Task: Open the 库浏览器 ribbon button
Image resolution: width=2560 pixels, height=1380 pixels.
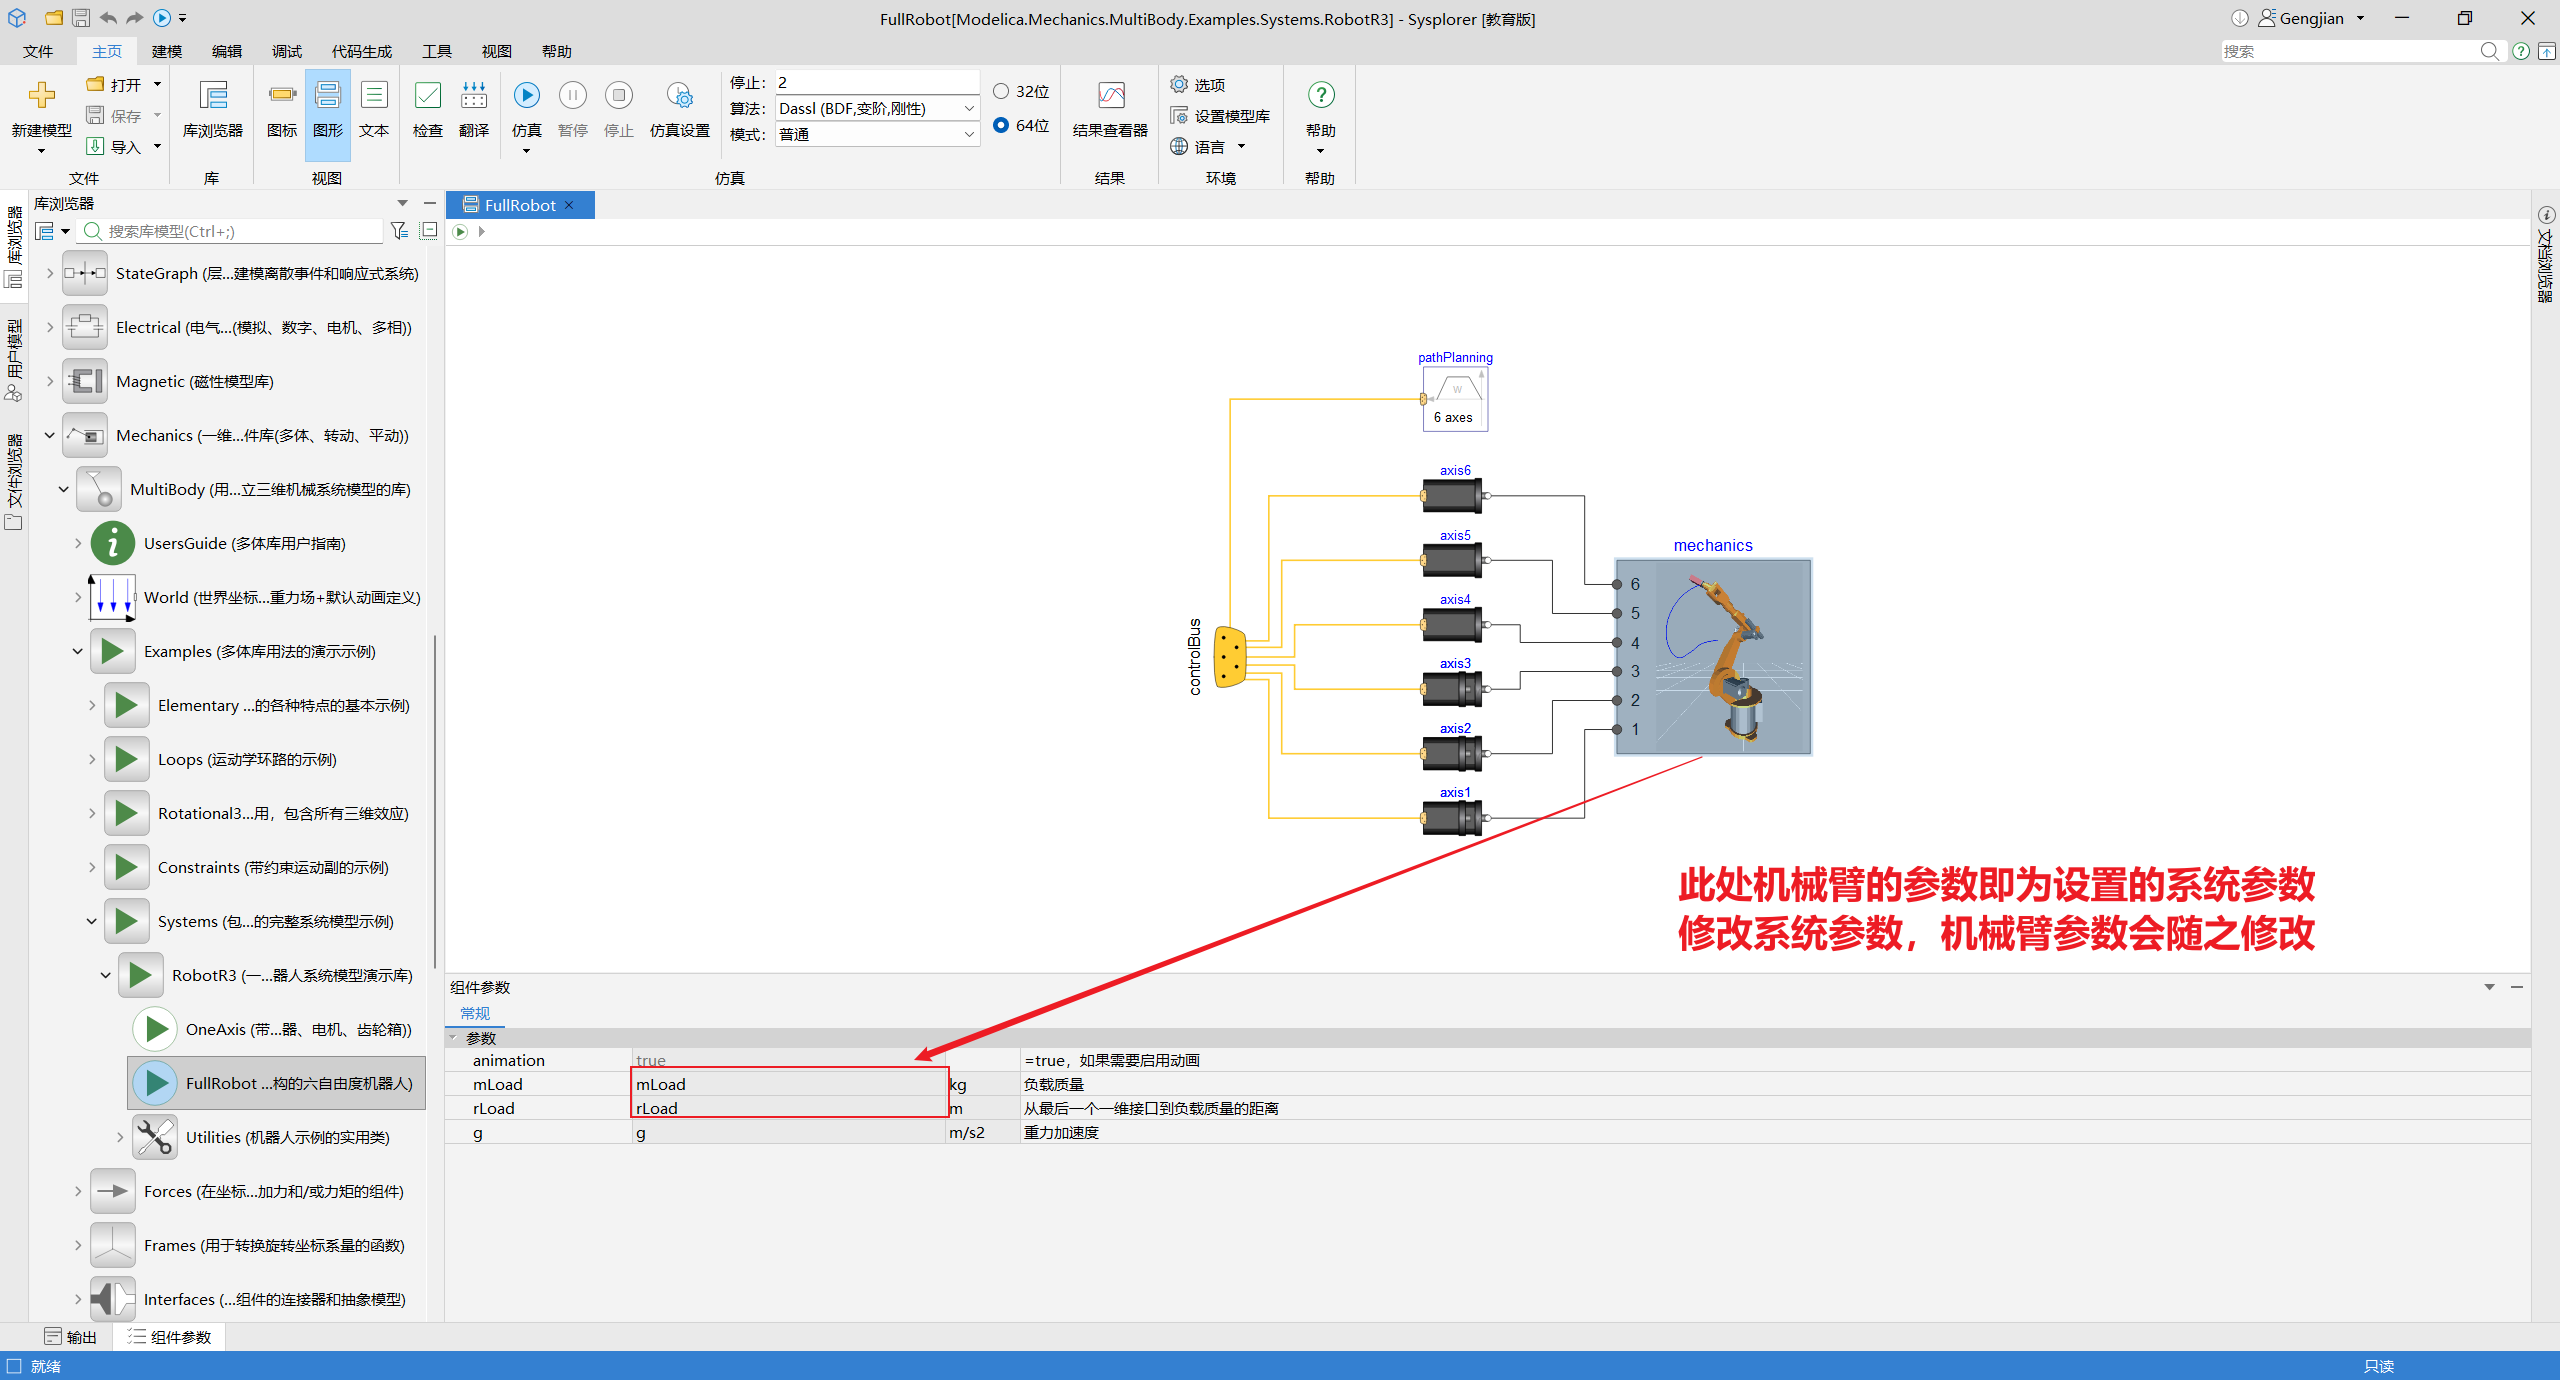Action: coord(212,109)
